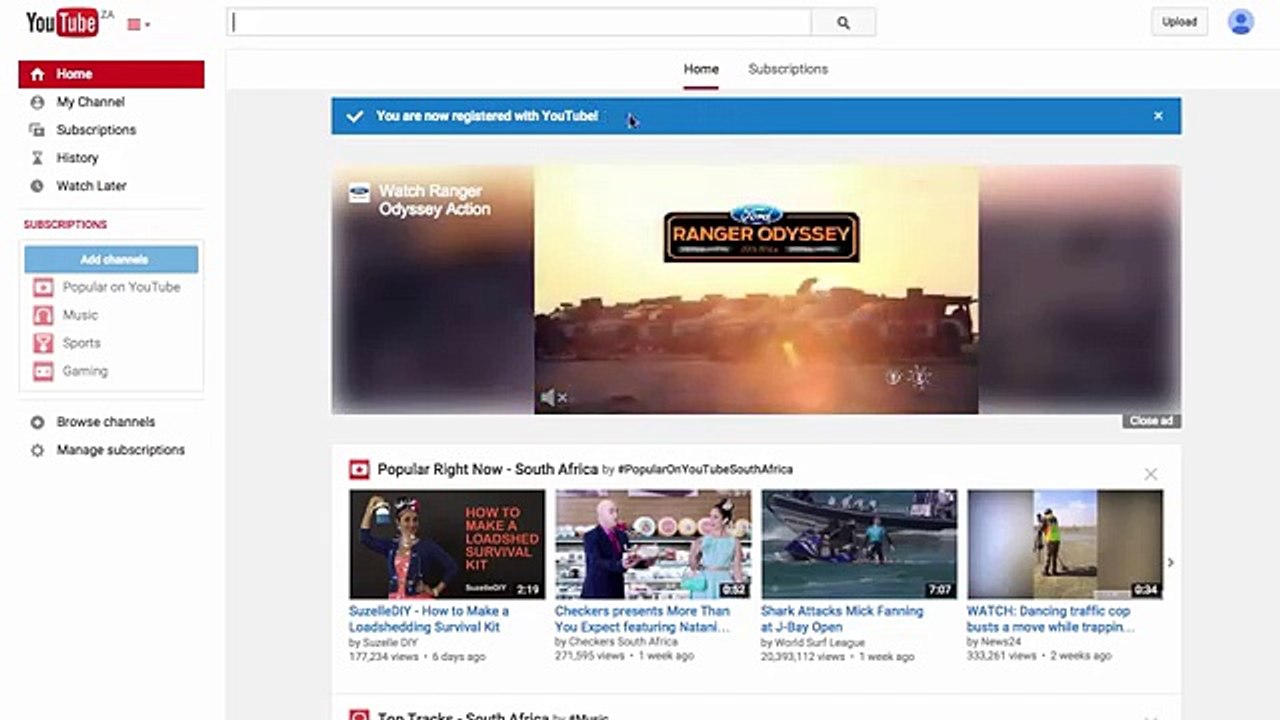
Task: Open the Popular on YouTube channel
Action: point(121,287)
